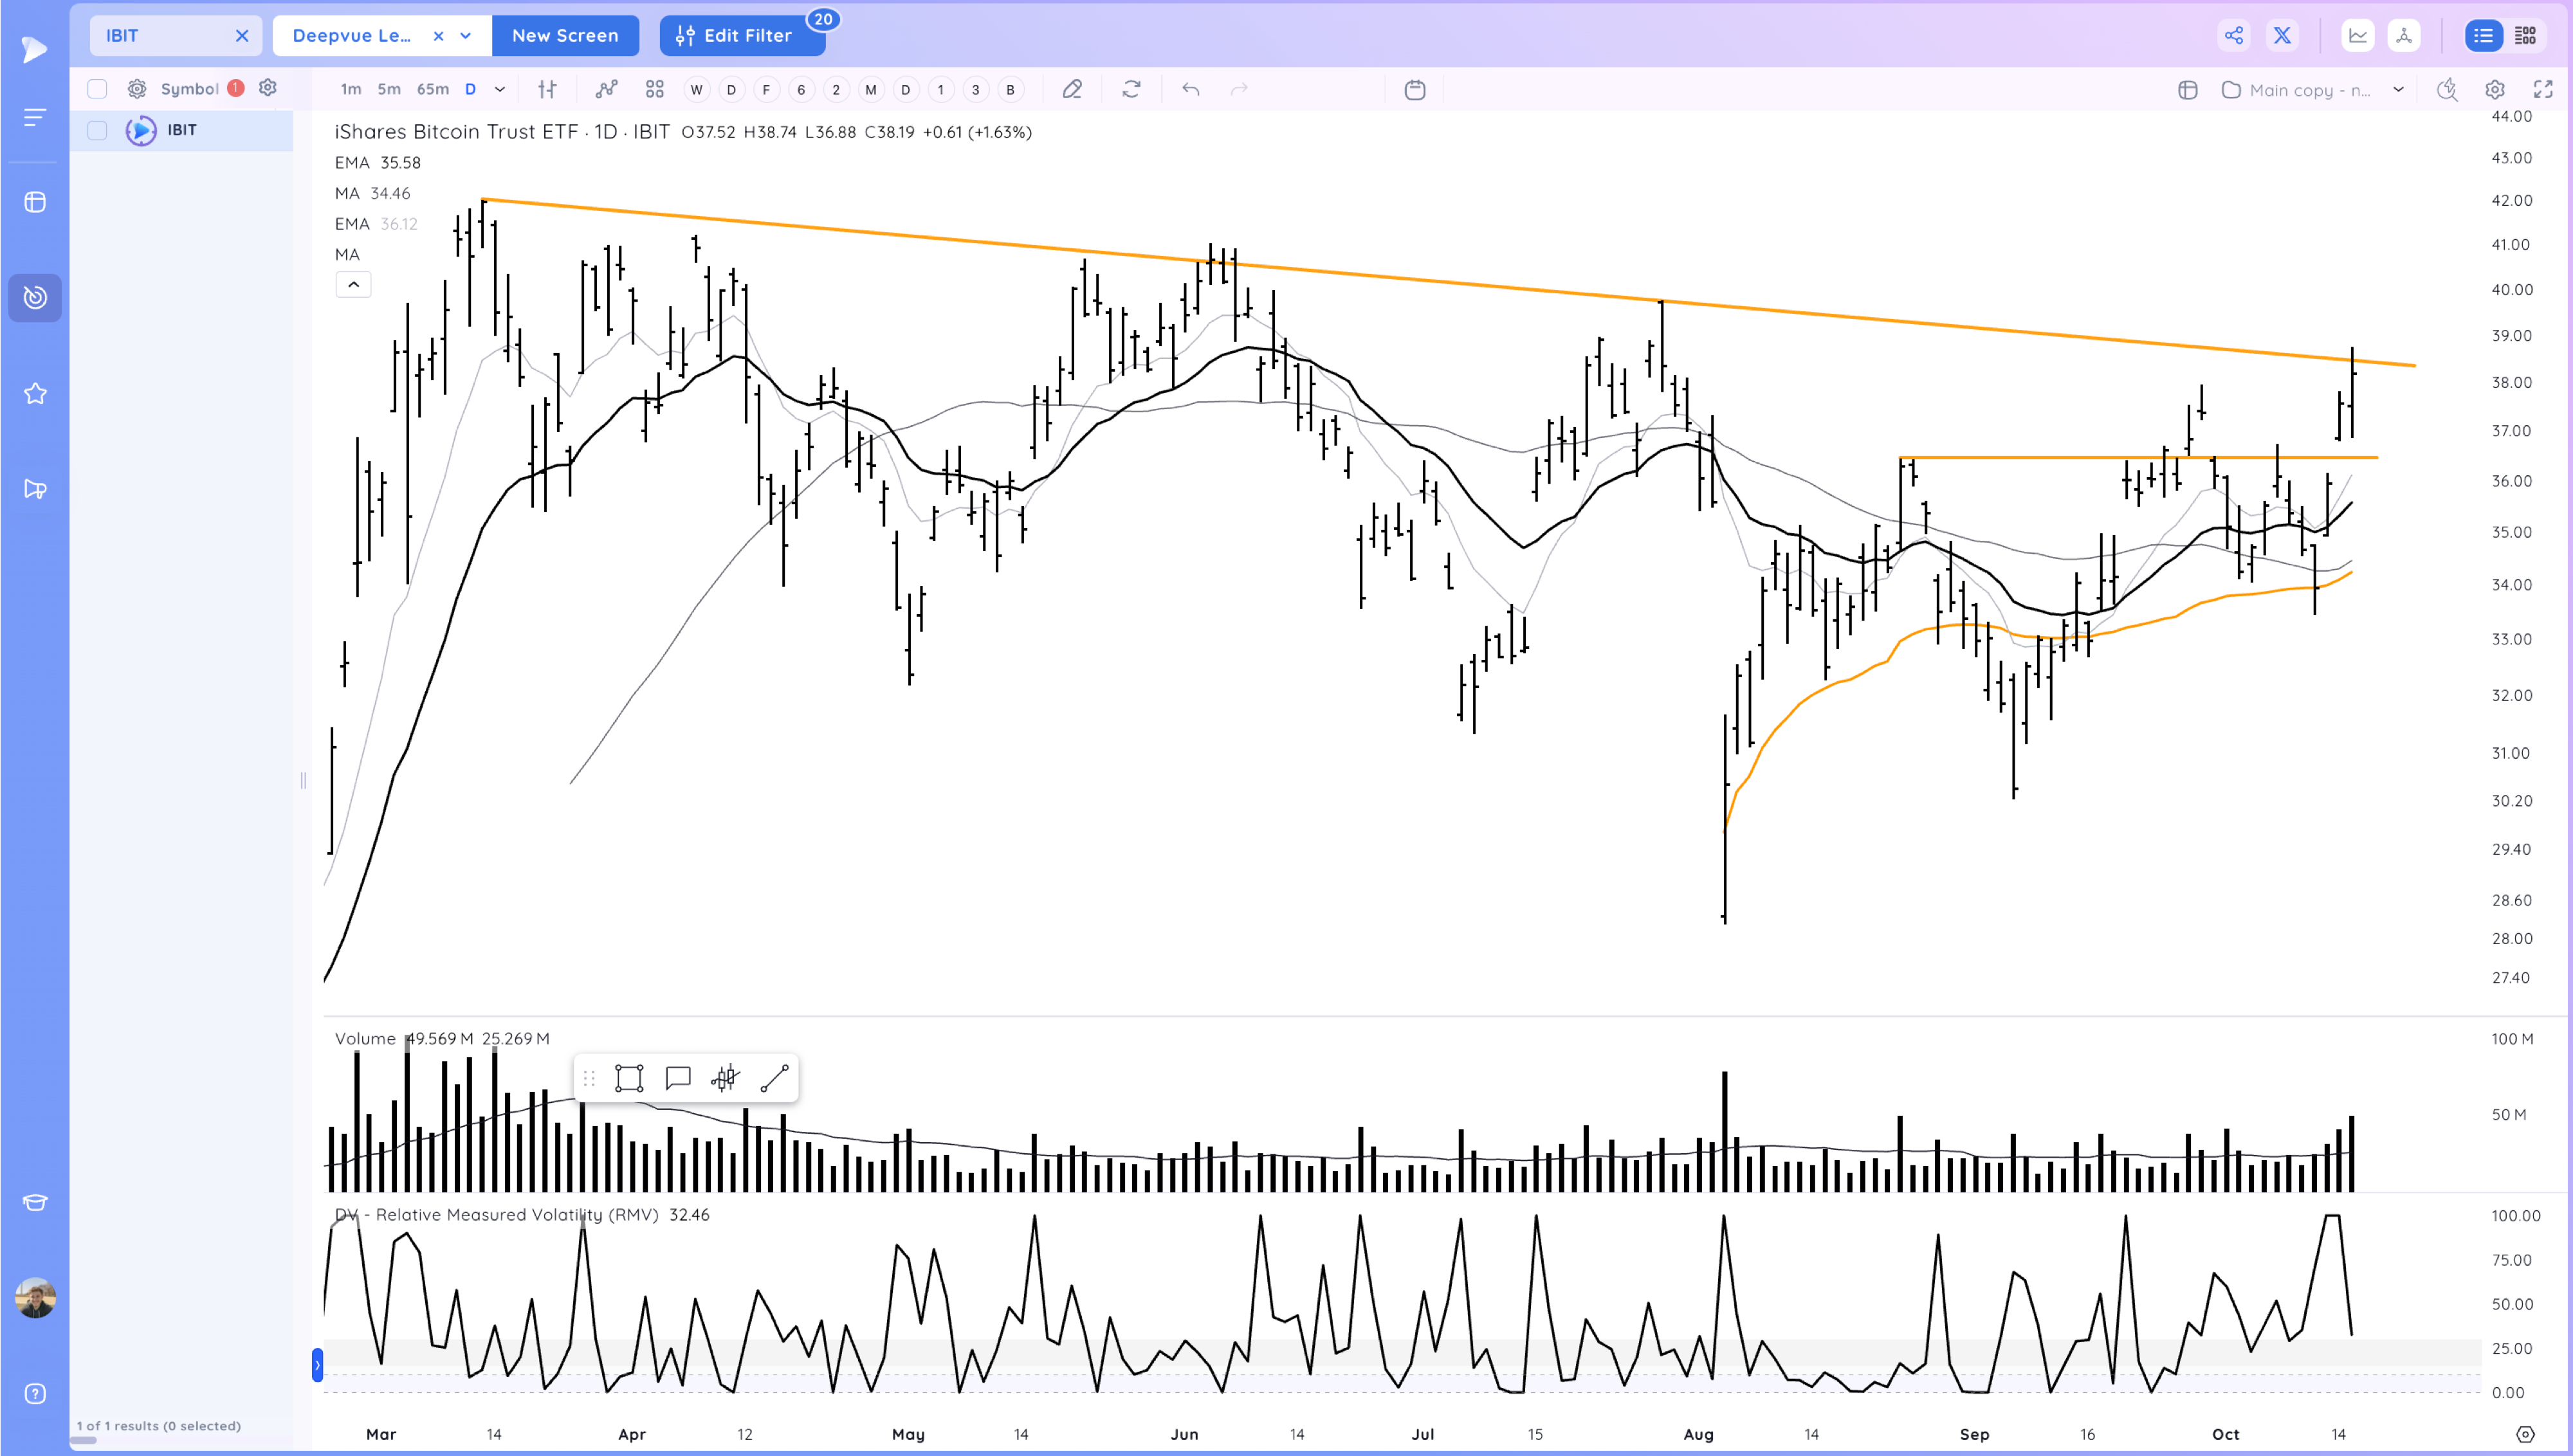The width and height of the screenshot is (2573, 1456).
Task: Click the refresh chart icon
Action: [1131, 89]
